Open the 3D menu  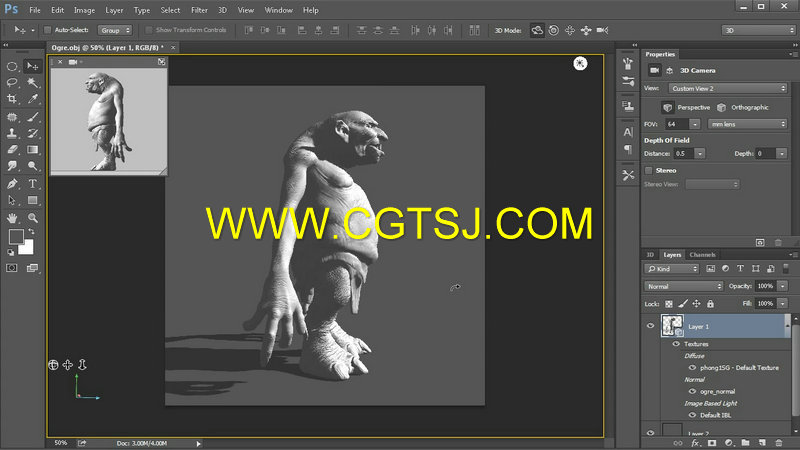point(222,10)
